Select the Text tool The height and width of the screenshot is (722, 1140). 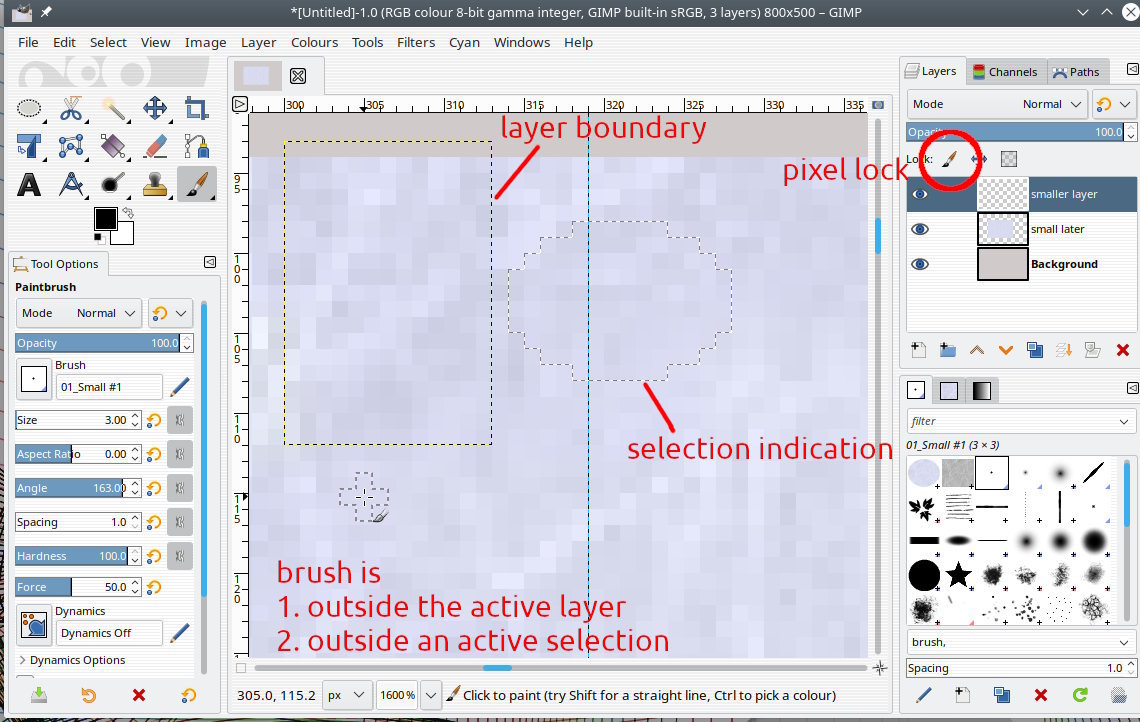(29, 185)
